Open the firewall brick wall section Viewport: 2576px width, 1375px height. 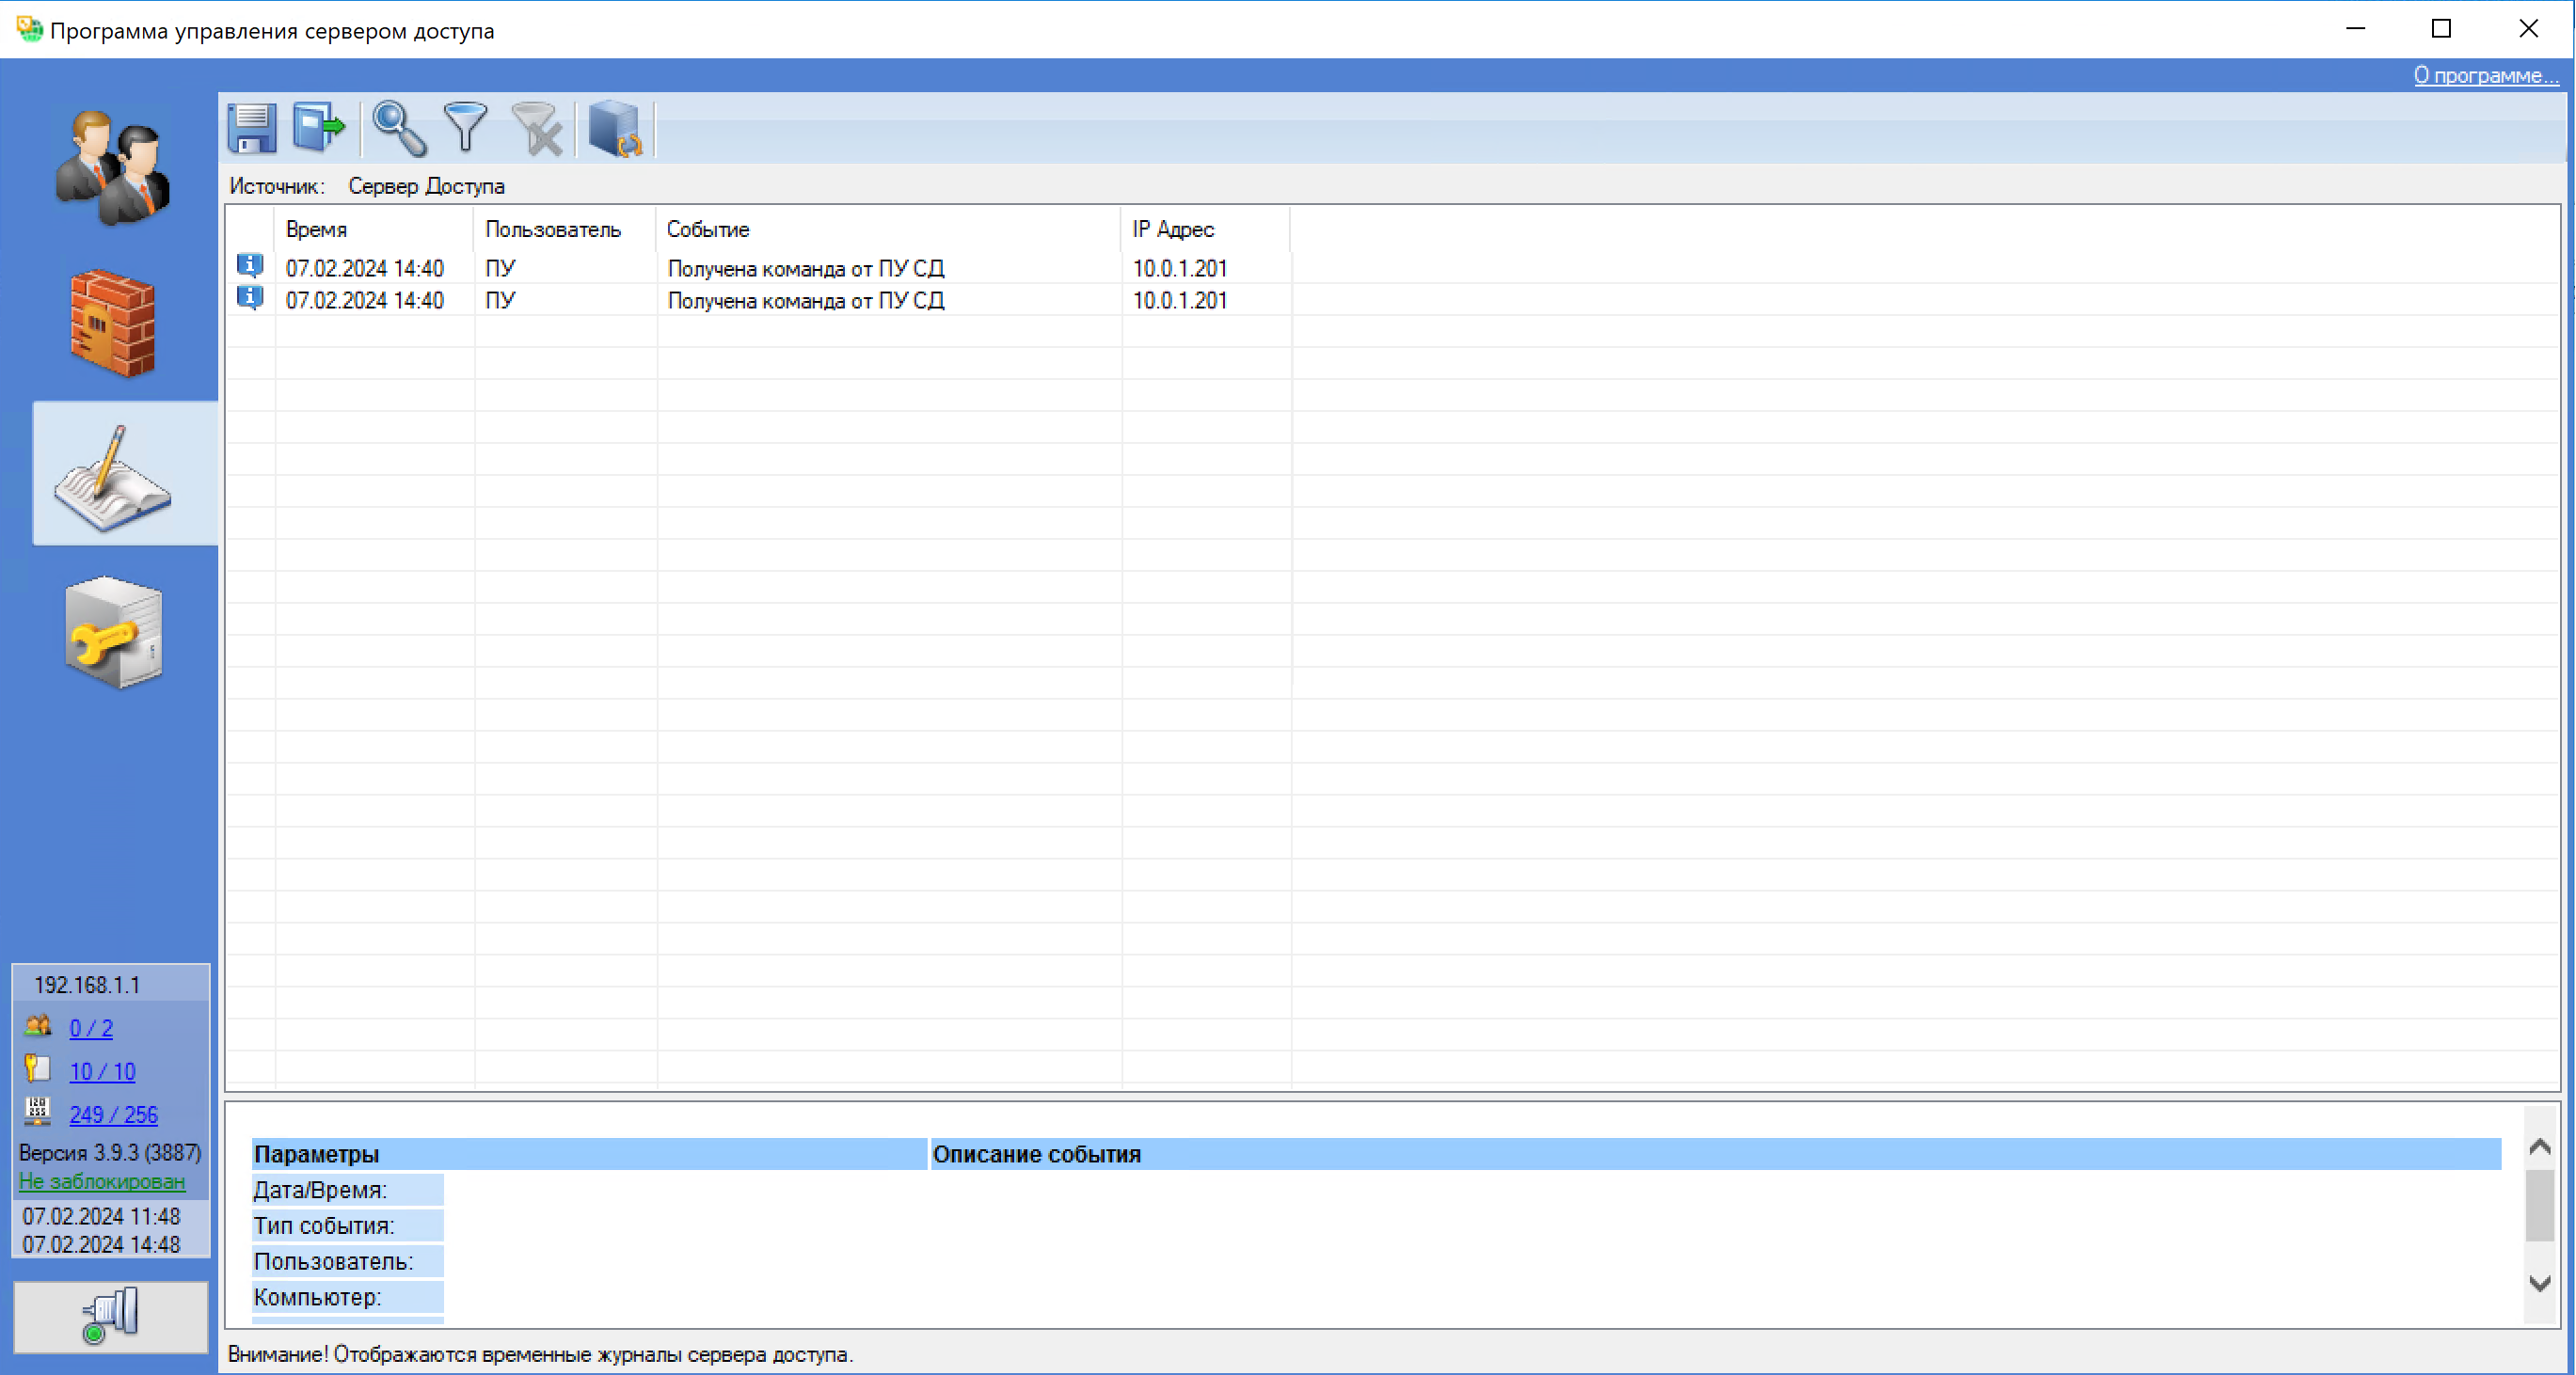[113, 323]
